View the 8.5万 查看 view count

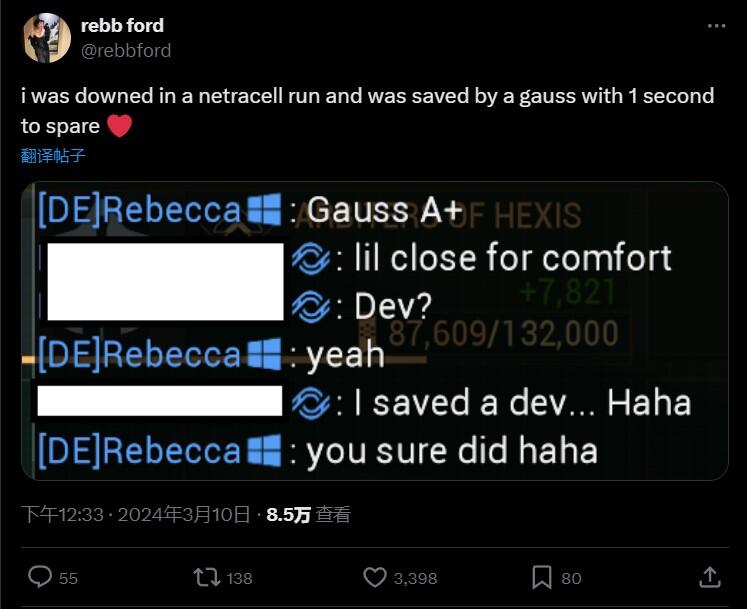[308, 515]
